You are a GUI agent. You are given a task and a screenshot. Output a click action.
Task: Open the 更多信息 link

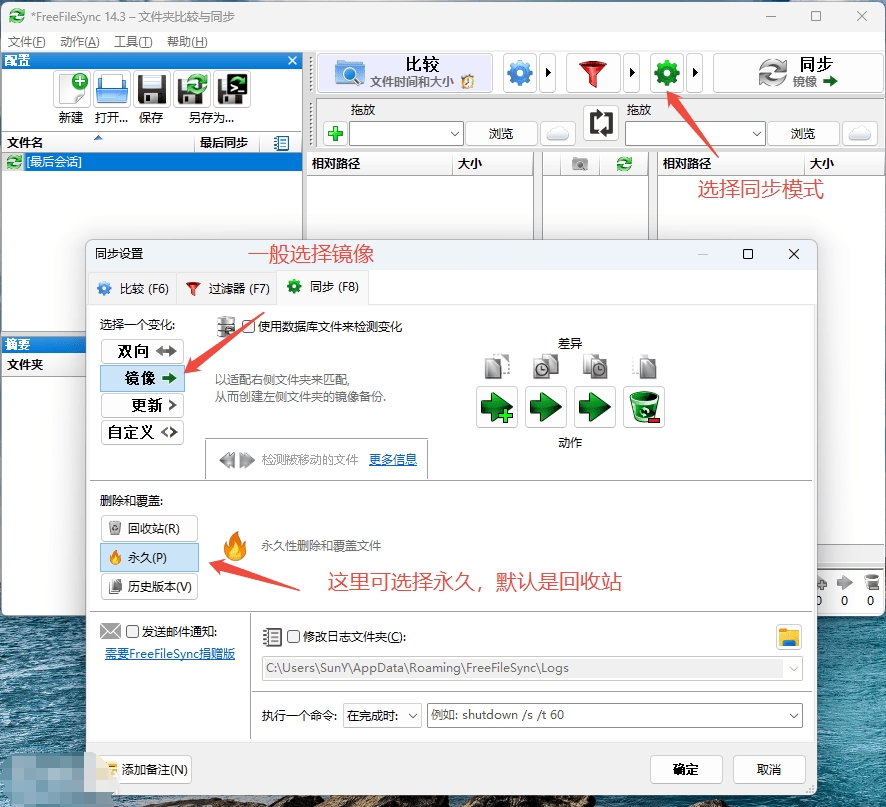click(x=393, y=460)
